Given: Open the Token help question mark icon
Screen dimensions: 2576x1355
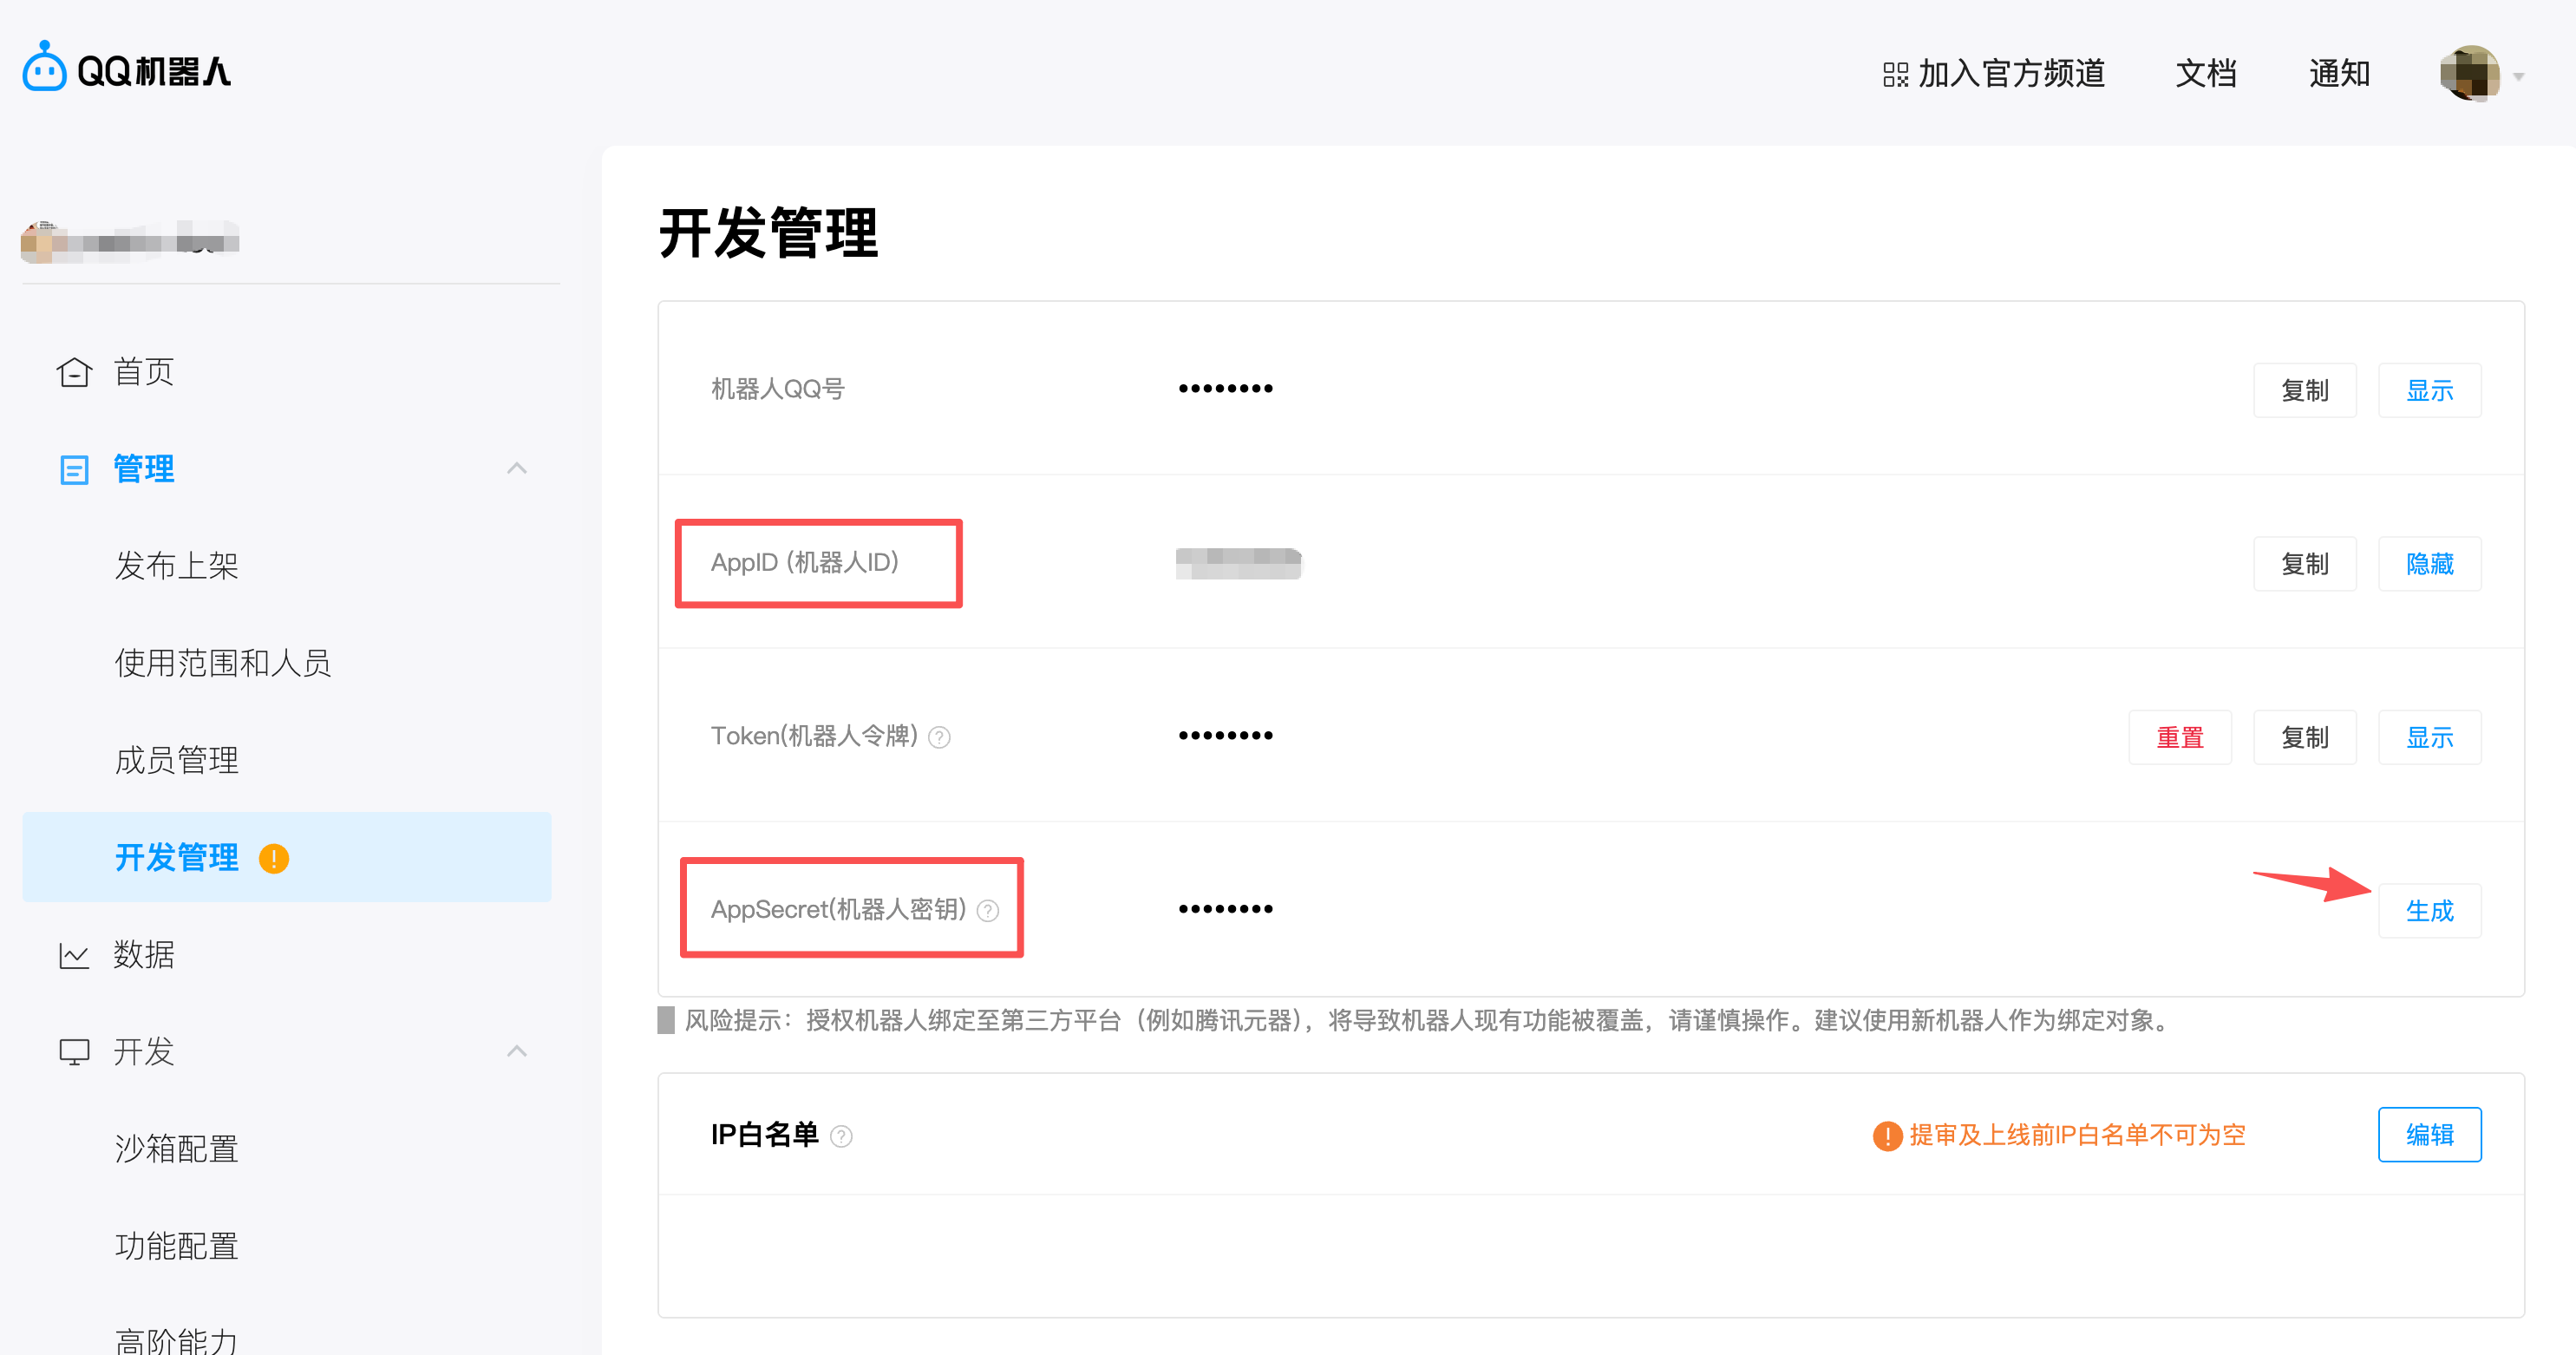Looking at the screenshot, I should tap(940, 737).
